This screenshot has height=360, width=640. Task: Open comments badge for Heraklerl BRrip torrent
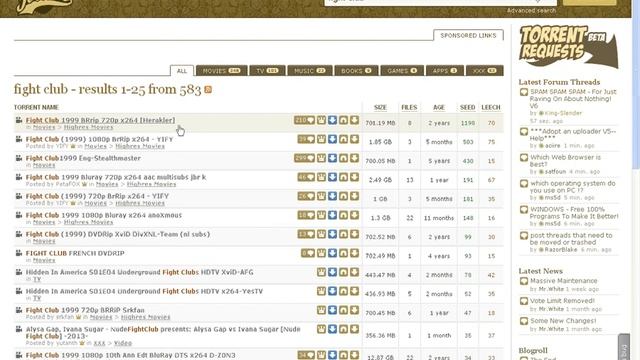click(304, 120)
